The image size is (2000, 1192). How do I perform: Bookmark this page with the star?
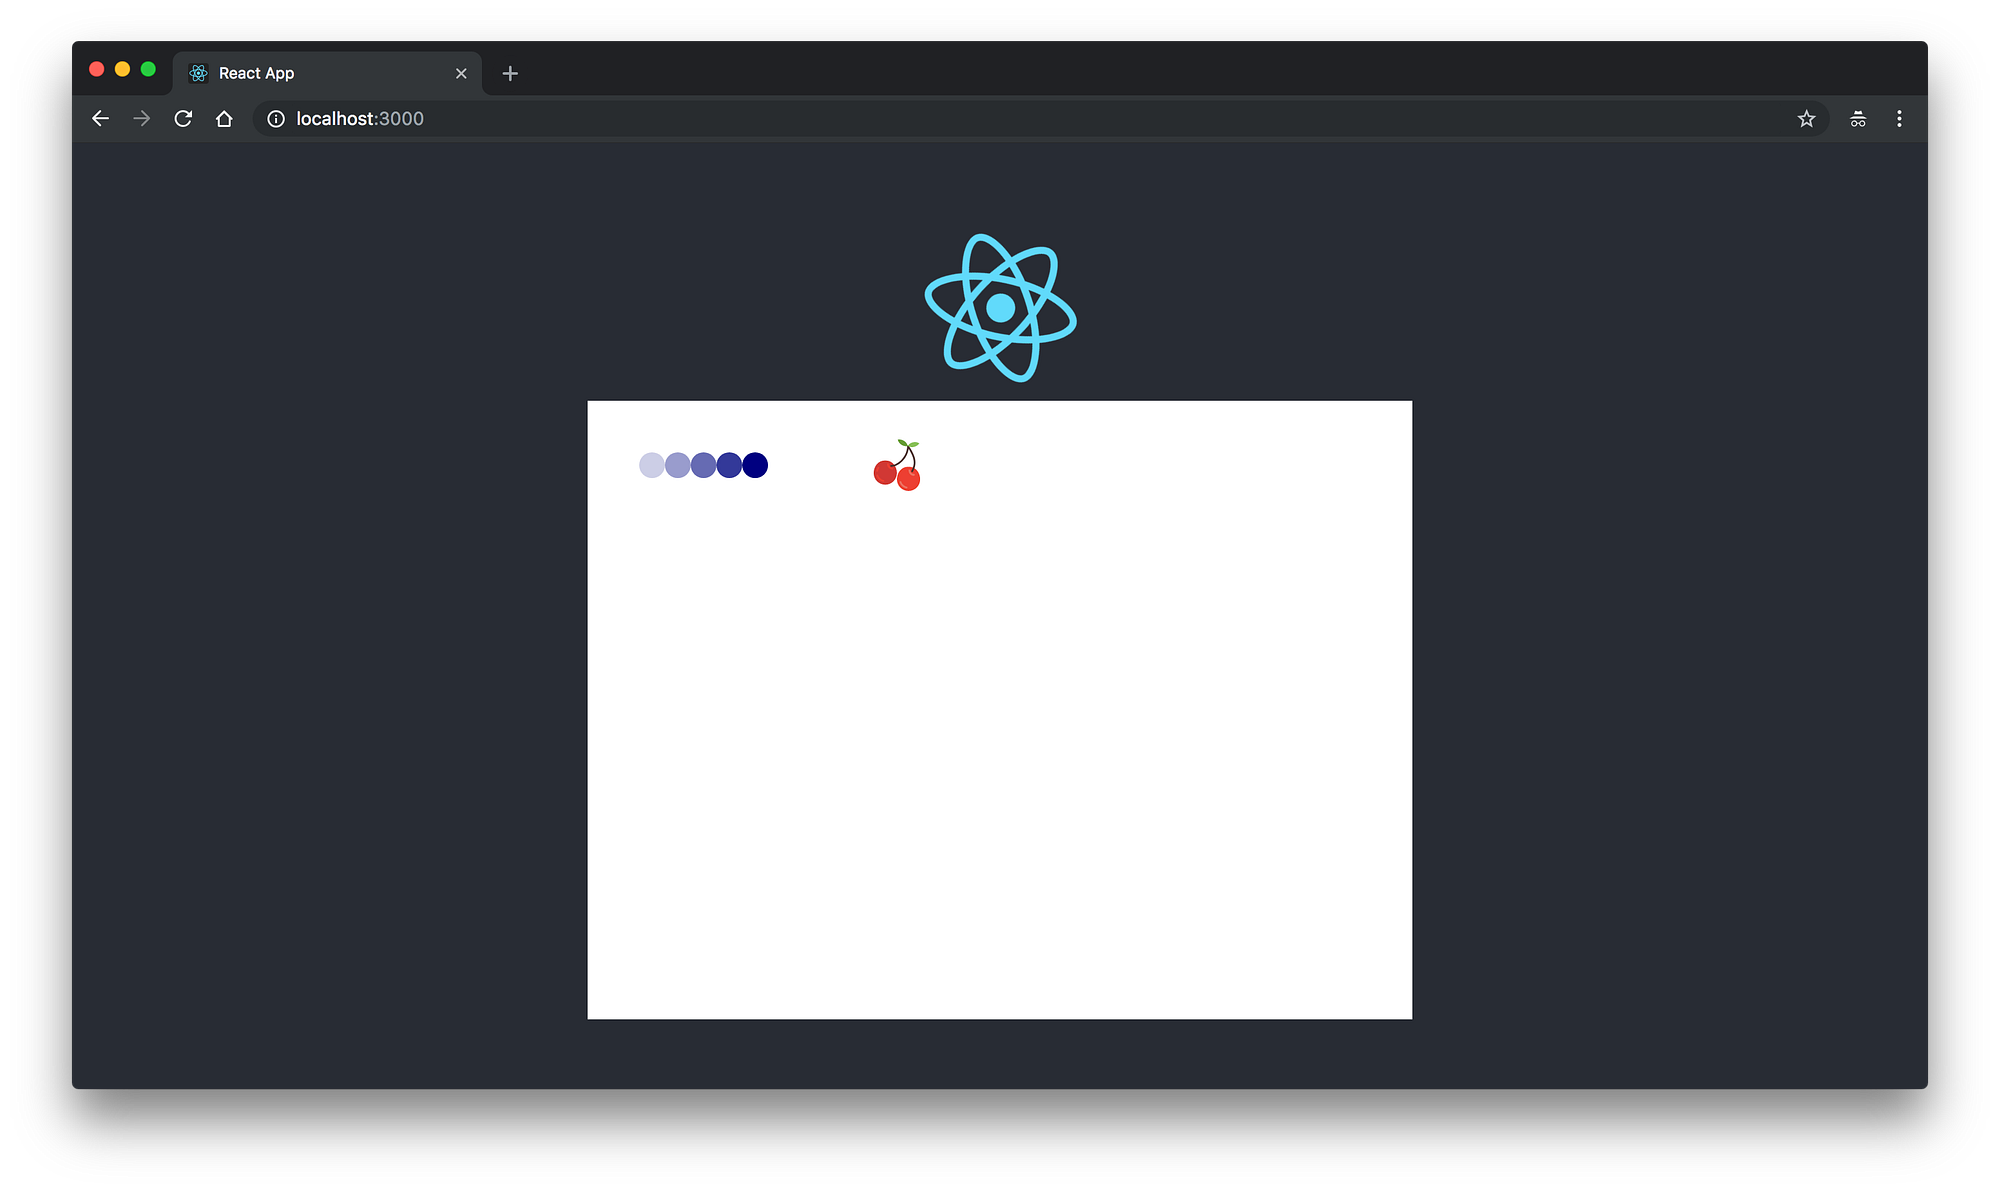(1806, 119)
